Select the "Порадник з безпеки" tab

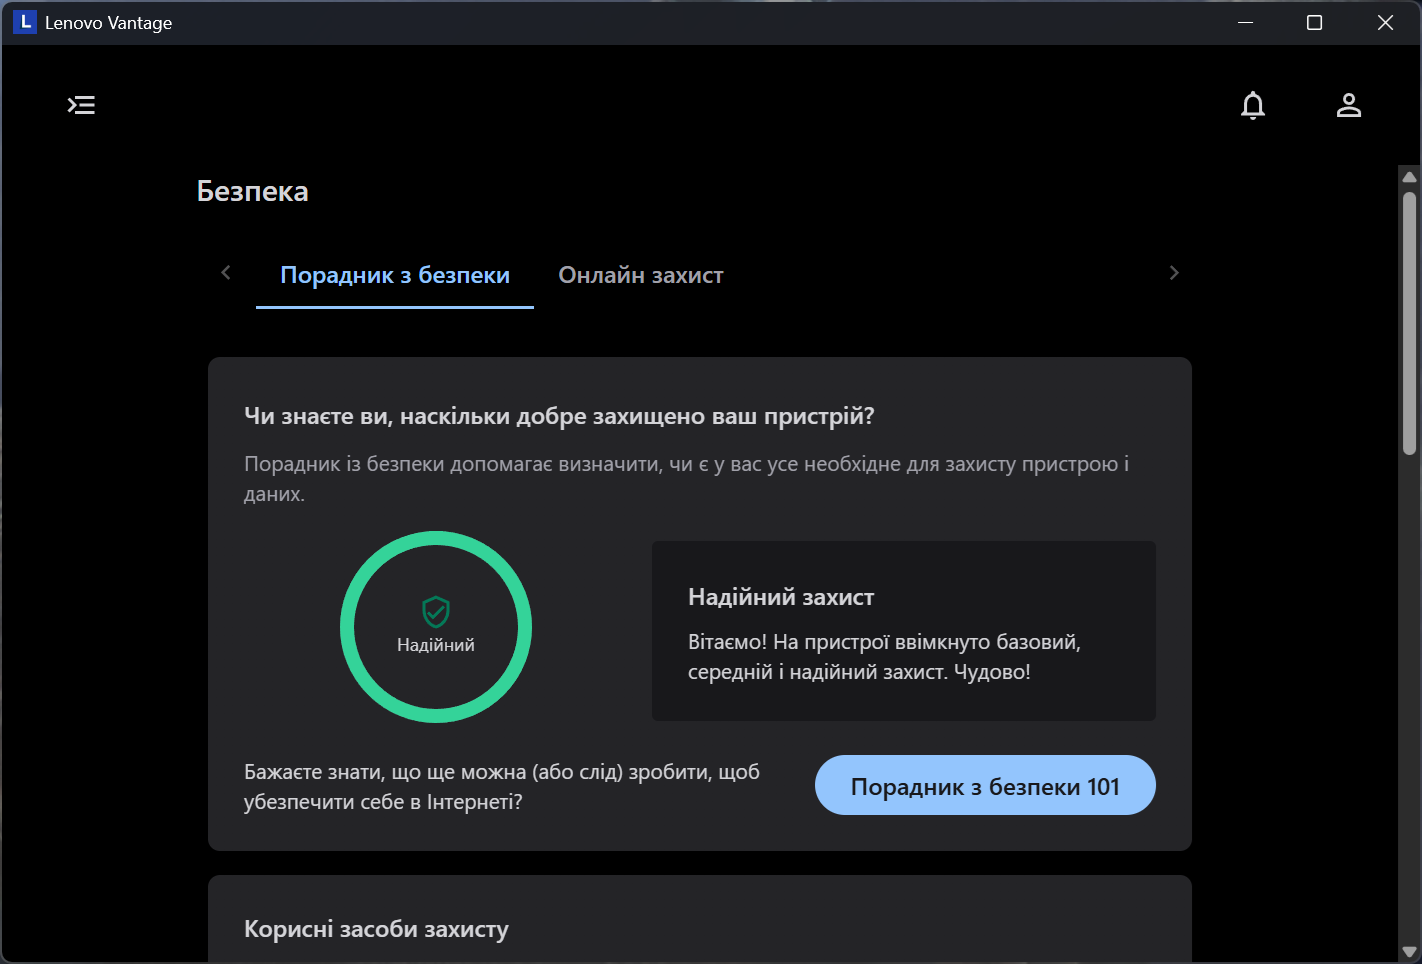point(395,275)
